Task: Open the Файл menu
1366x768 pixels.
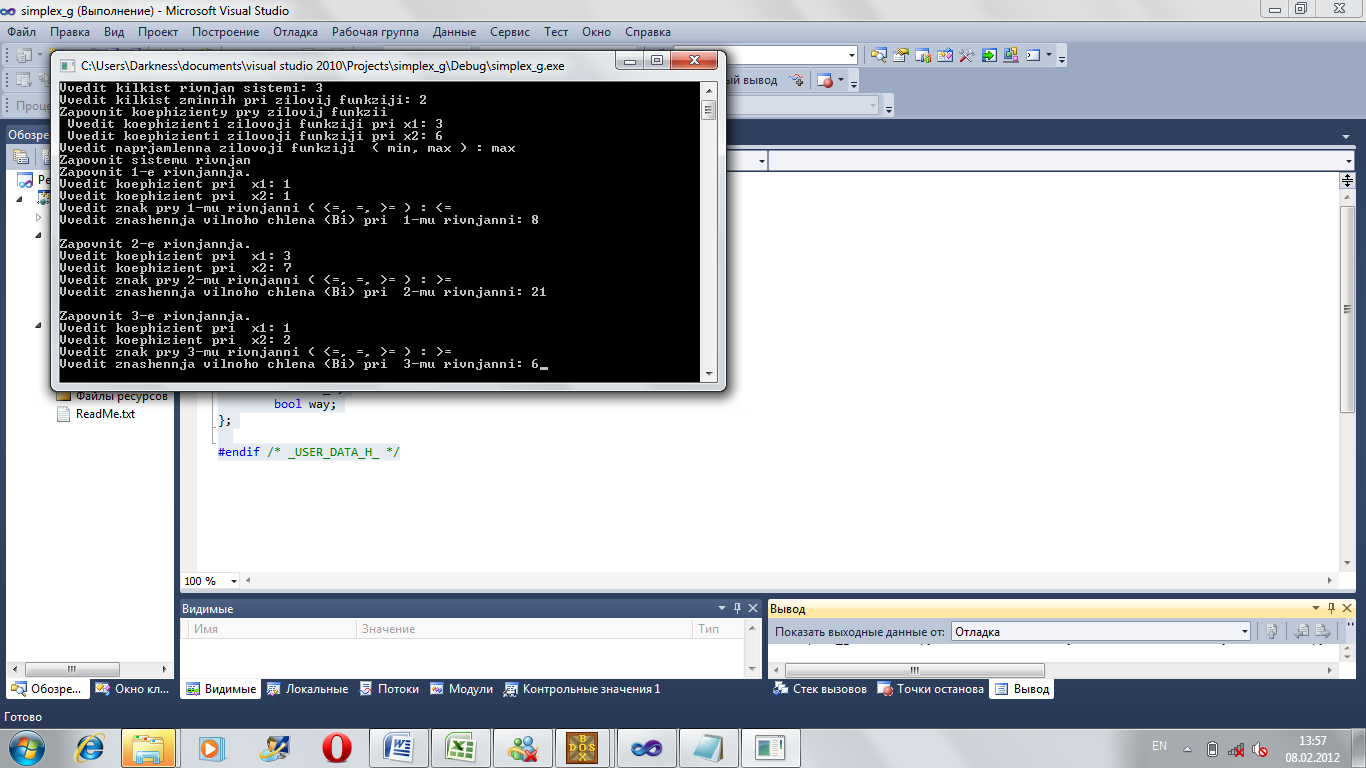Action: (21, 32)
